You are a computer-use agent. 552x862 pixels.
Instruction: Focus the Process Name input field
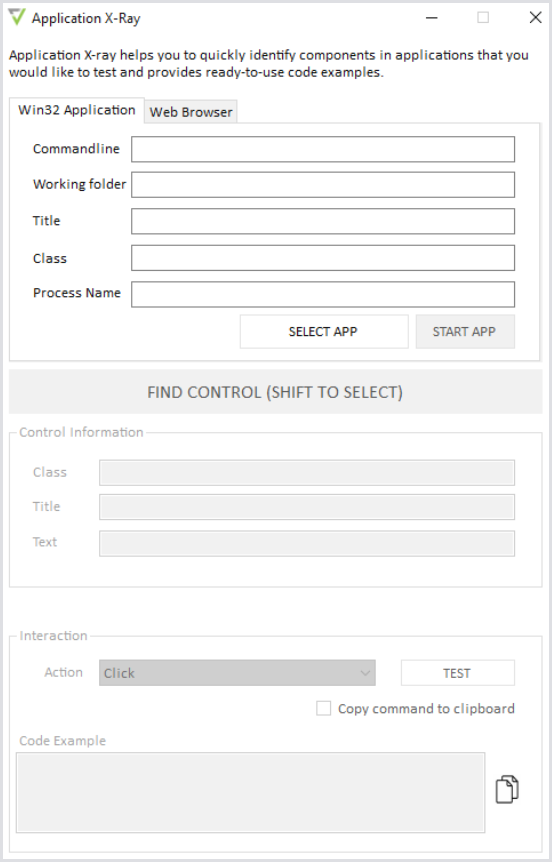(x=323, y=294)
